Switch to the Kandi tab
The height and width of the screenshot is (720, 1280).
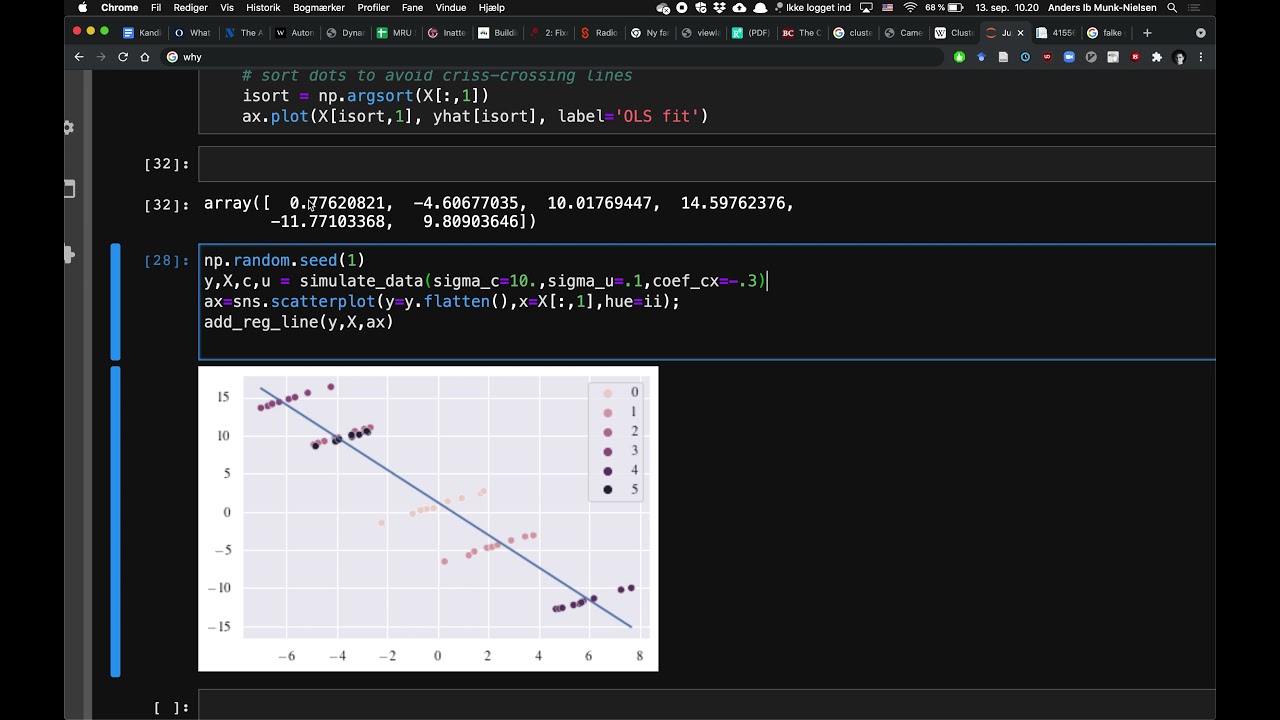click(x=141, y=33)
